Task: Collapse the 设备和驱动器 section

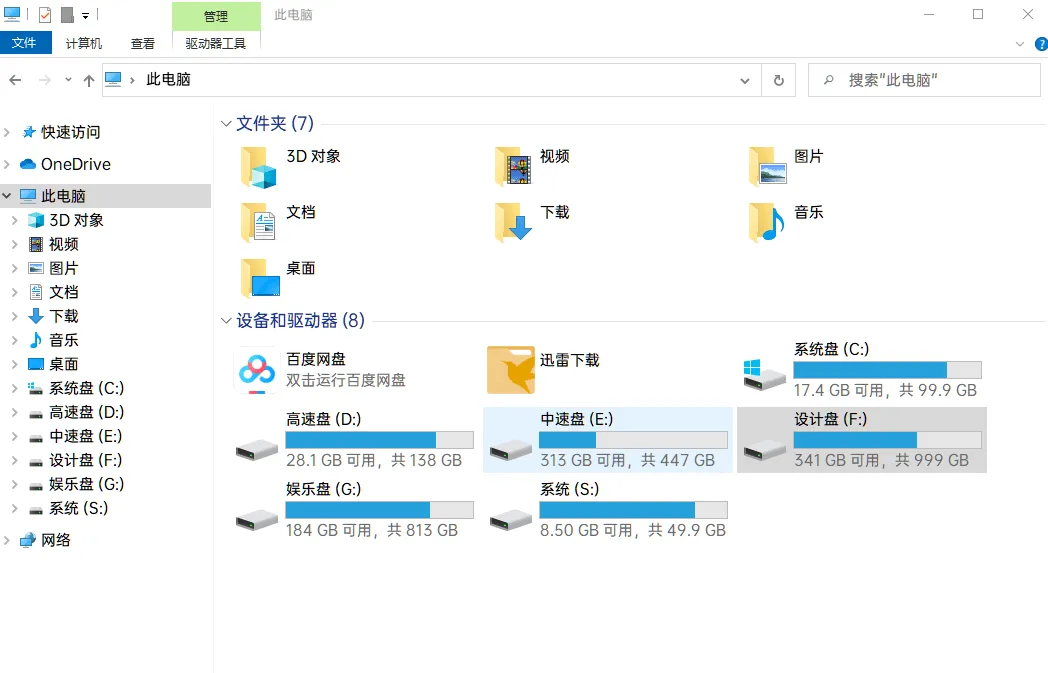Action: coord(225,320)
